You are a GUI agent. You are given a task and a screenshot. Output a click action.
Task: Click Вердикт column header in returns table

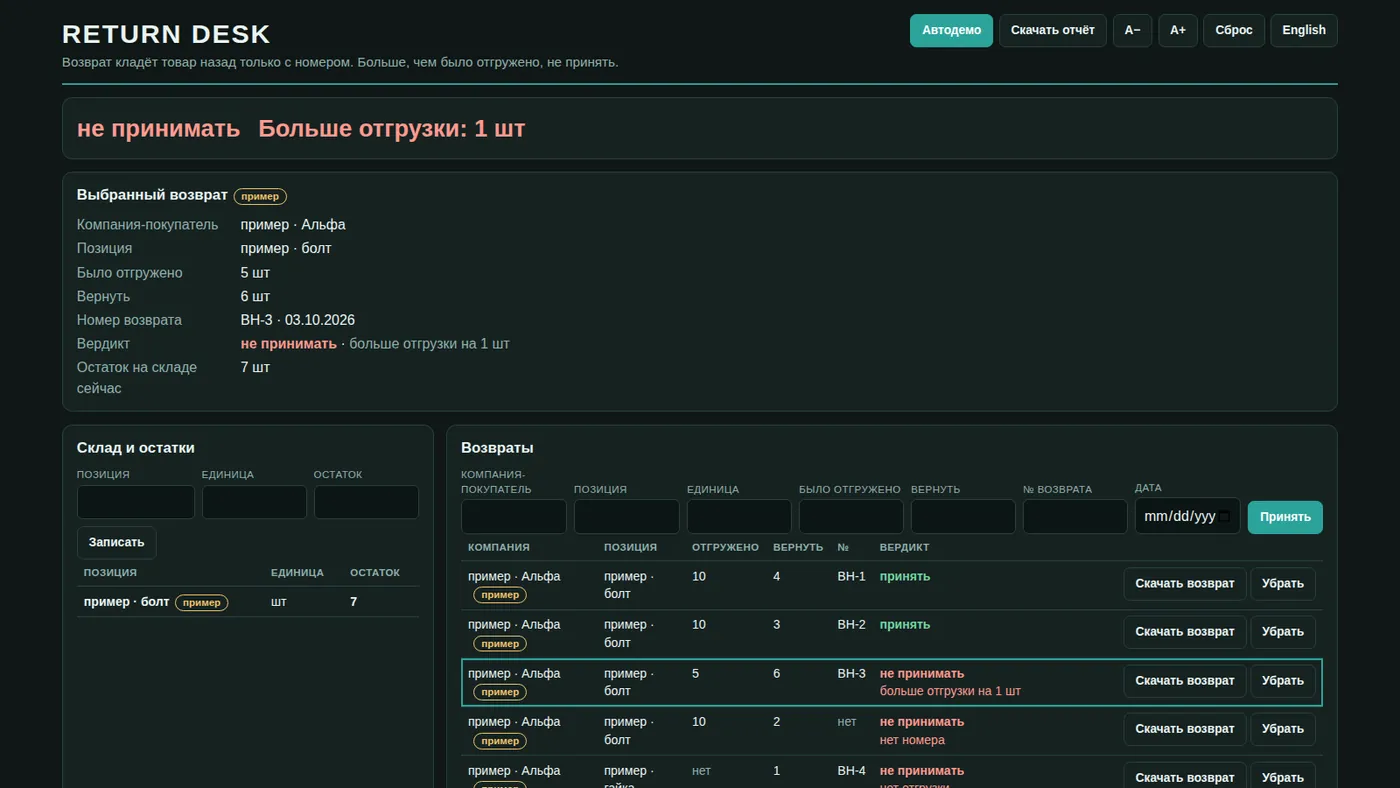click(x=904, y=547)
